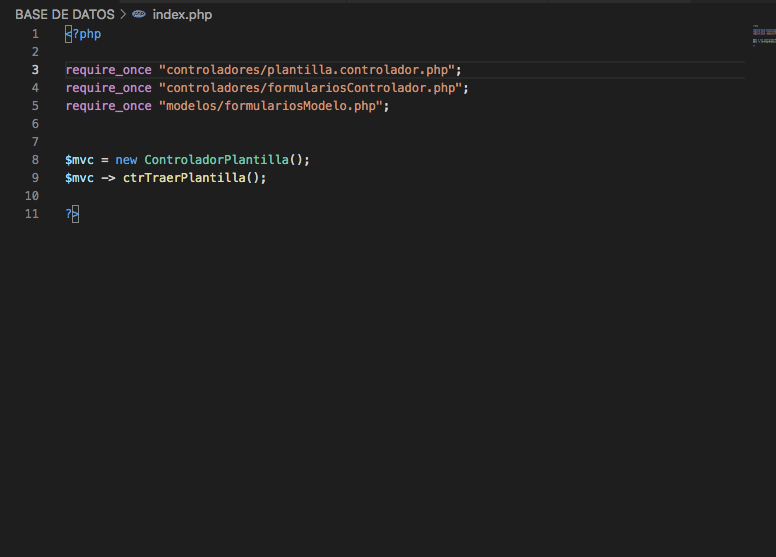776x557 pixels.
Task: Click line number 1 in gutter
Action: point(35,34)
